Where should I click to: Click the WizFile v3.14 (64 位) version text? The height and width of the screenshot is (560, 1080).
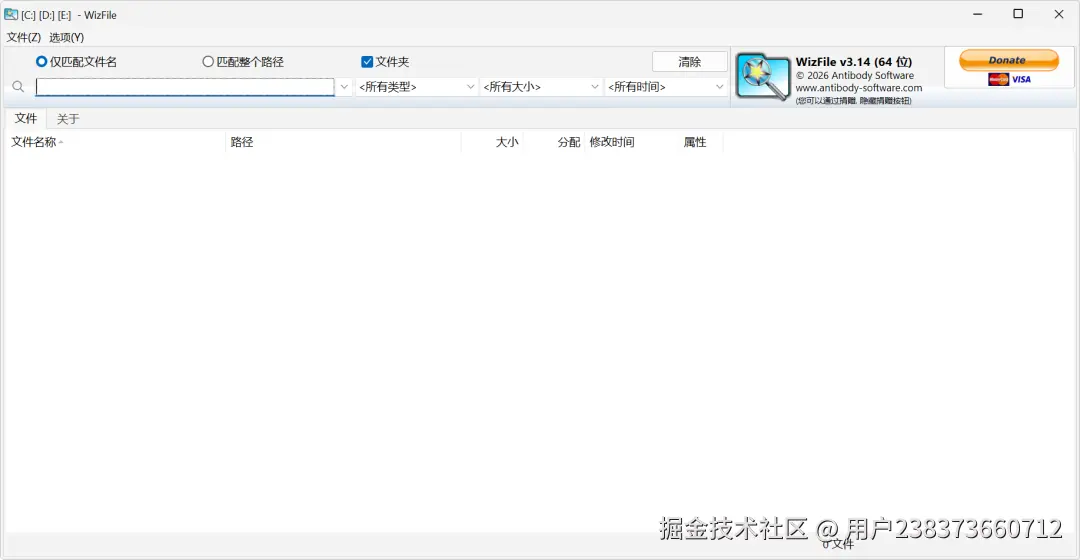click(x=854, y=62)
